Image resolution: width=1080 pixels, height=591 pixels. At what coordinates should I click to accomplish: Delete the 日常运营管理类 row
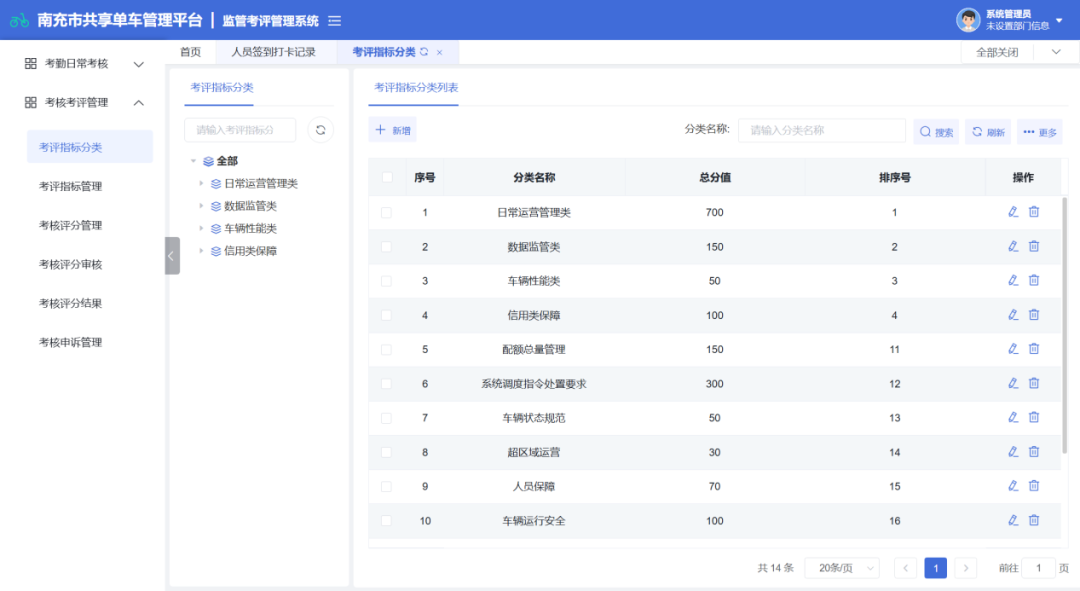1034,212
